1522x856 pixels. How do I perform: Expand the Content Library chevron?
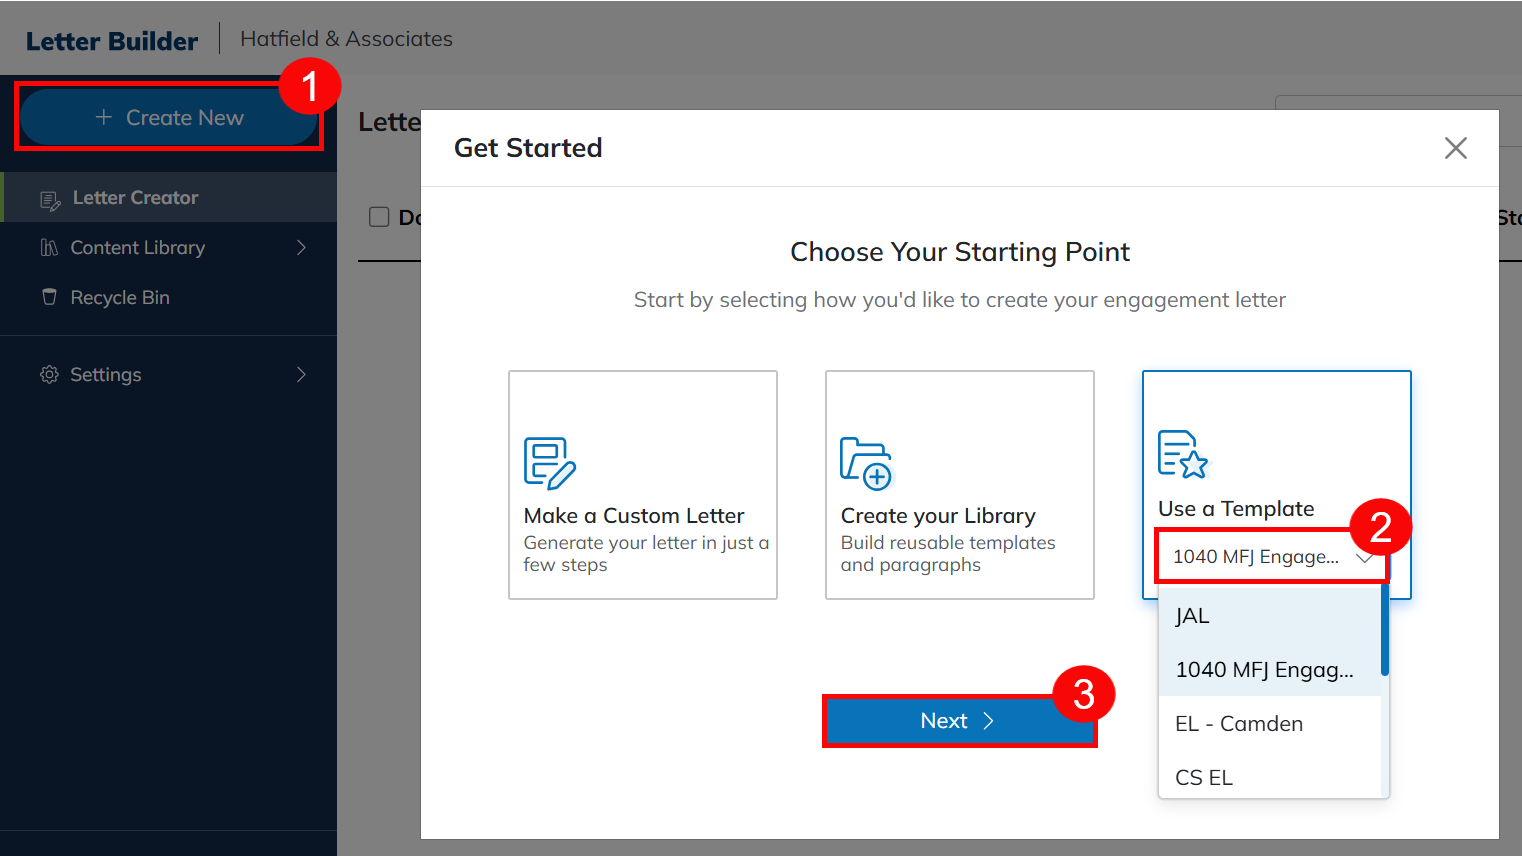(301, 248)
